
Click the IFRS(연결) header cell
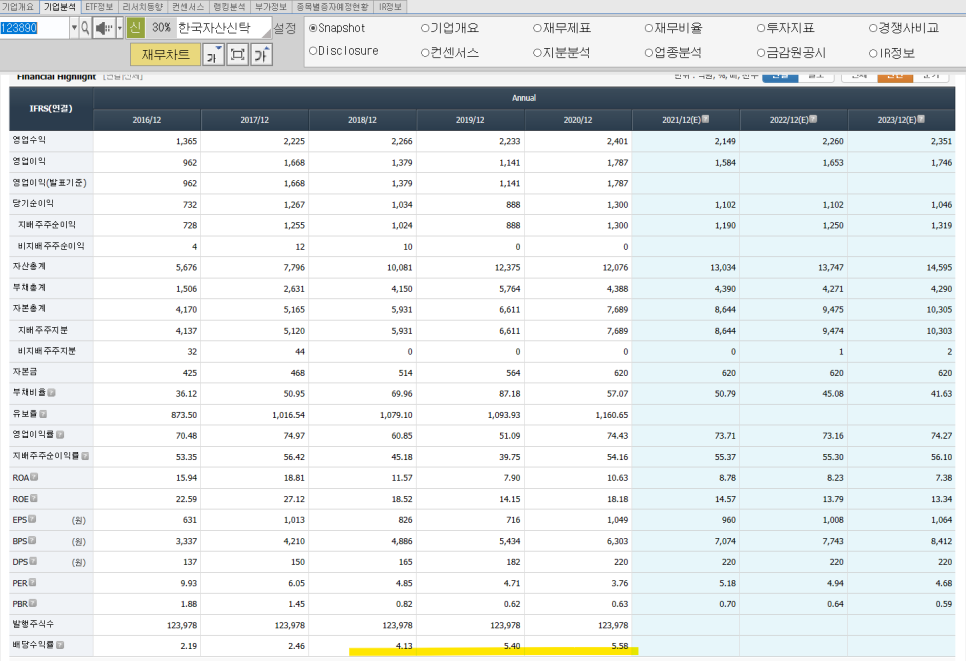pos(51,108)
